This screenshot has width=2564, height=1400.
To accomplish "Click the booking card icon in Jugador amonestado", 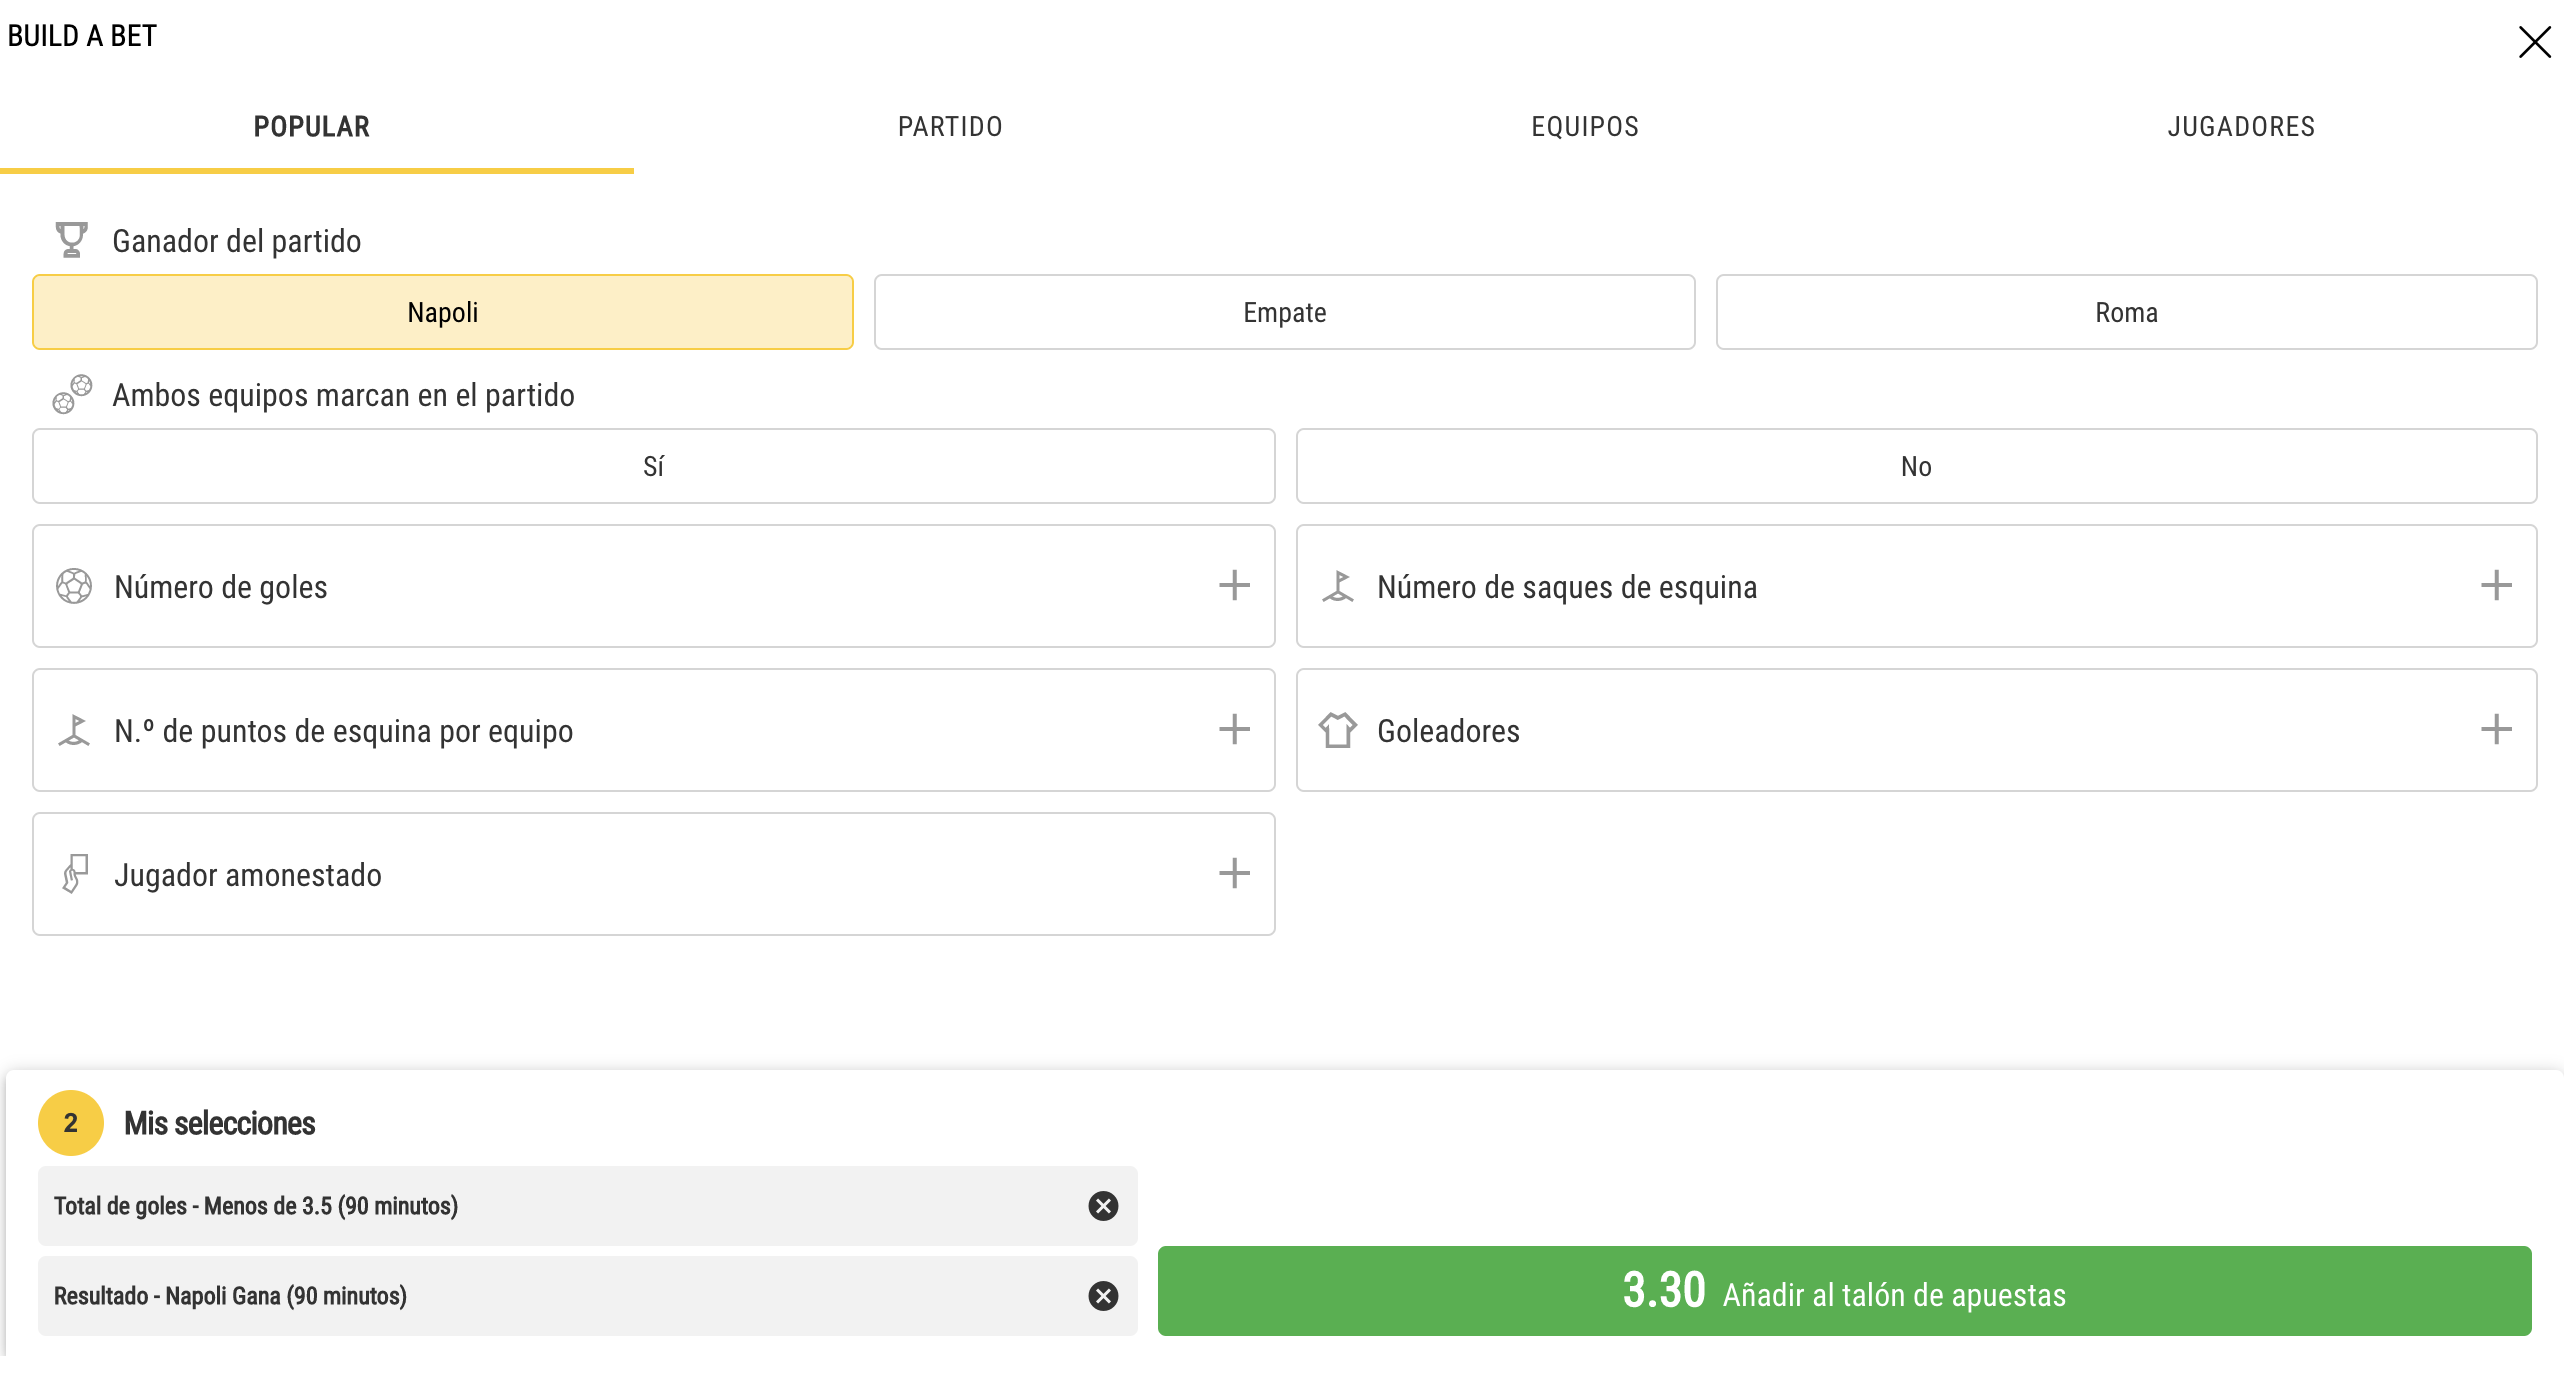I will point(75,874).
